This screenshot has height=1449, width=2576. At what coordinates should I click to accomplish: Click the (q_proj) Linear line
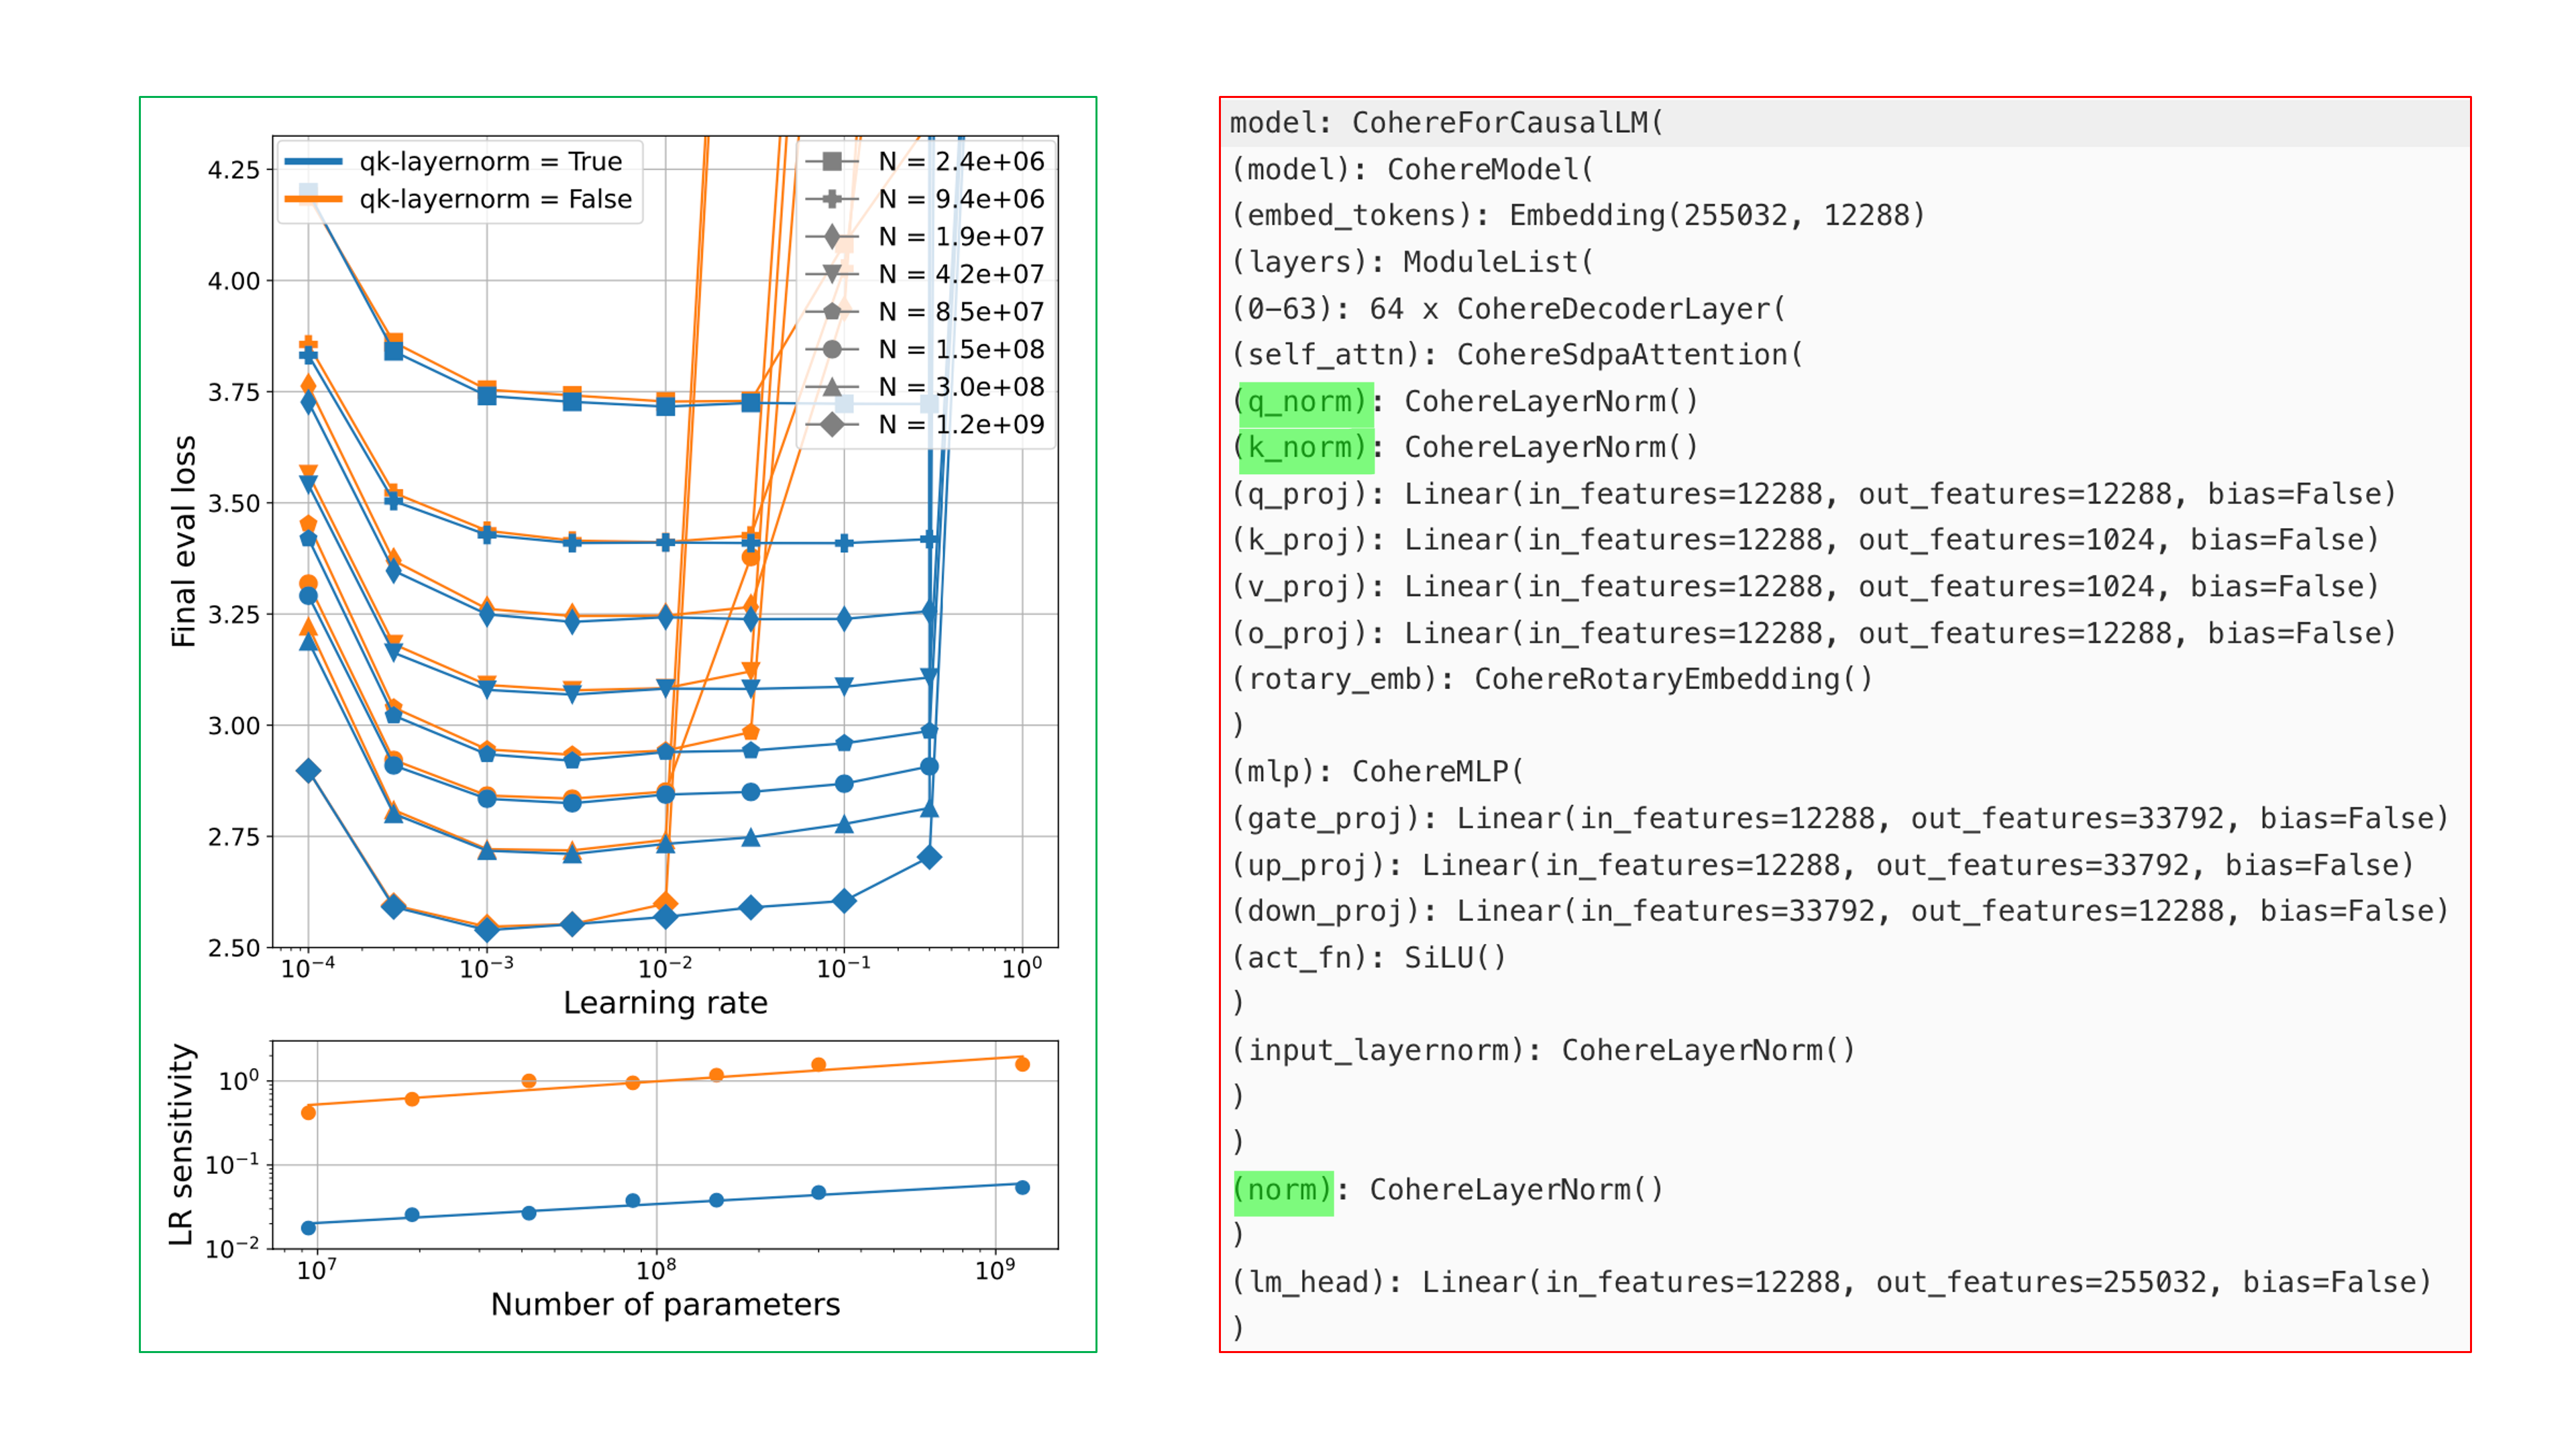(1814, 494)
